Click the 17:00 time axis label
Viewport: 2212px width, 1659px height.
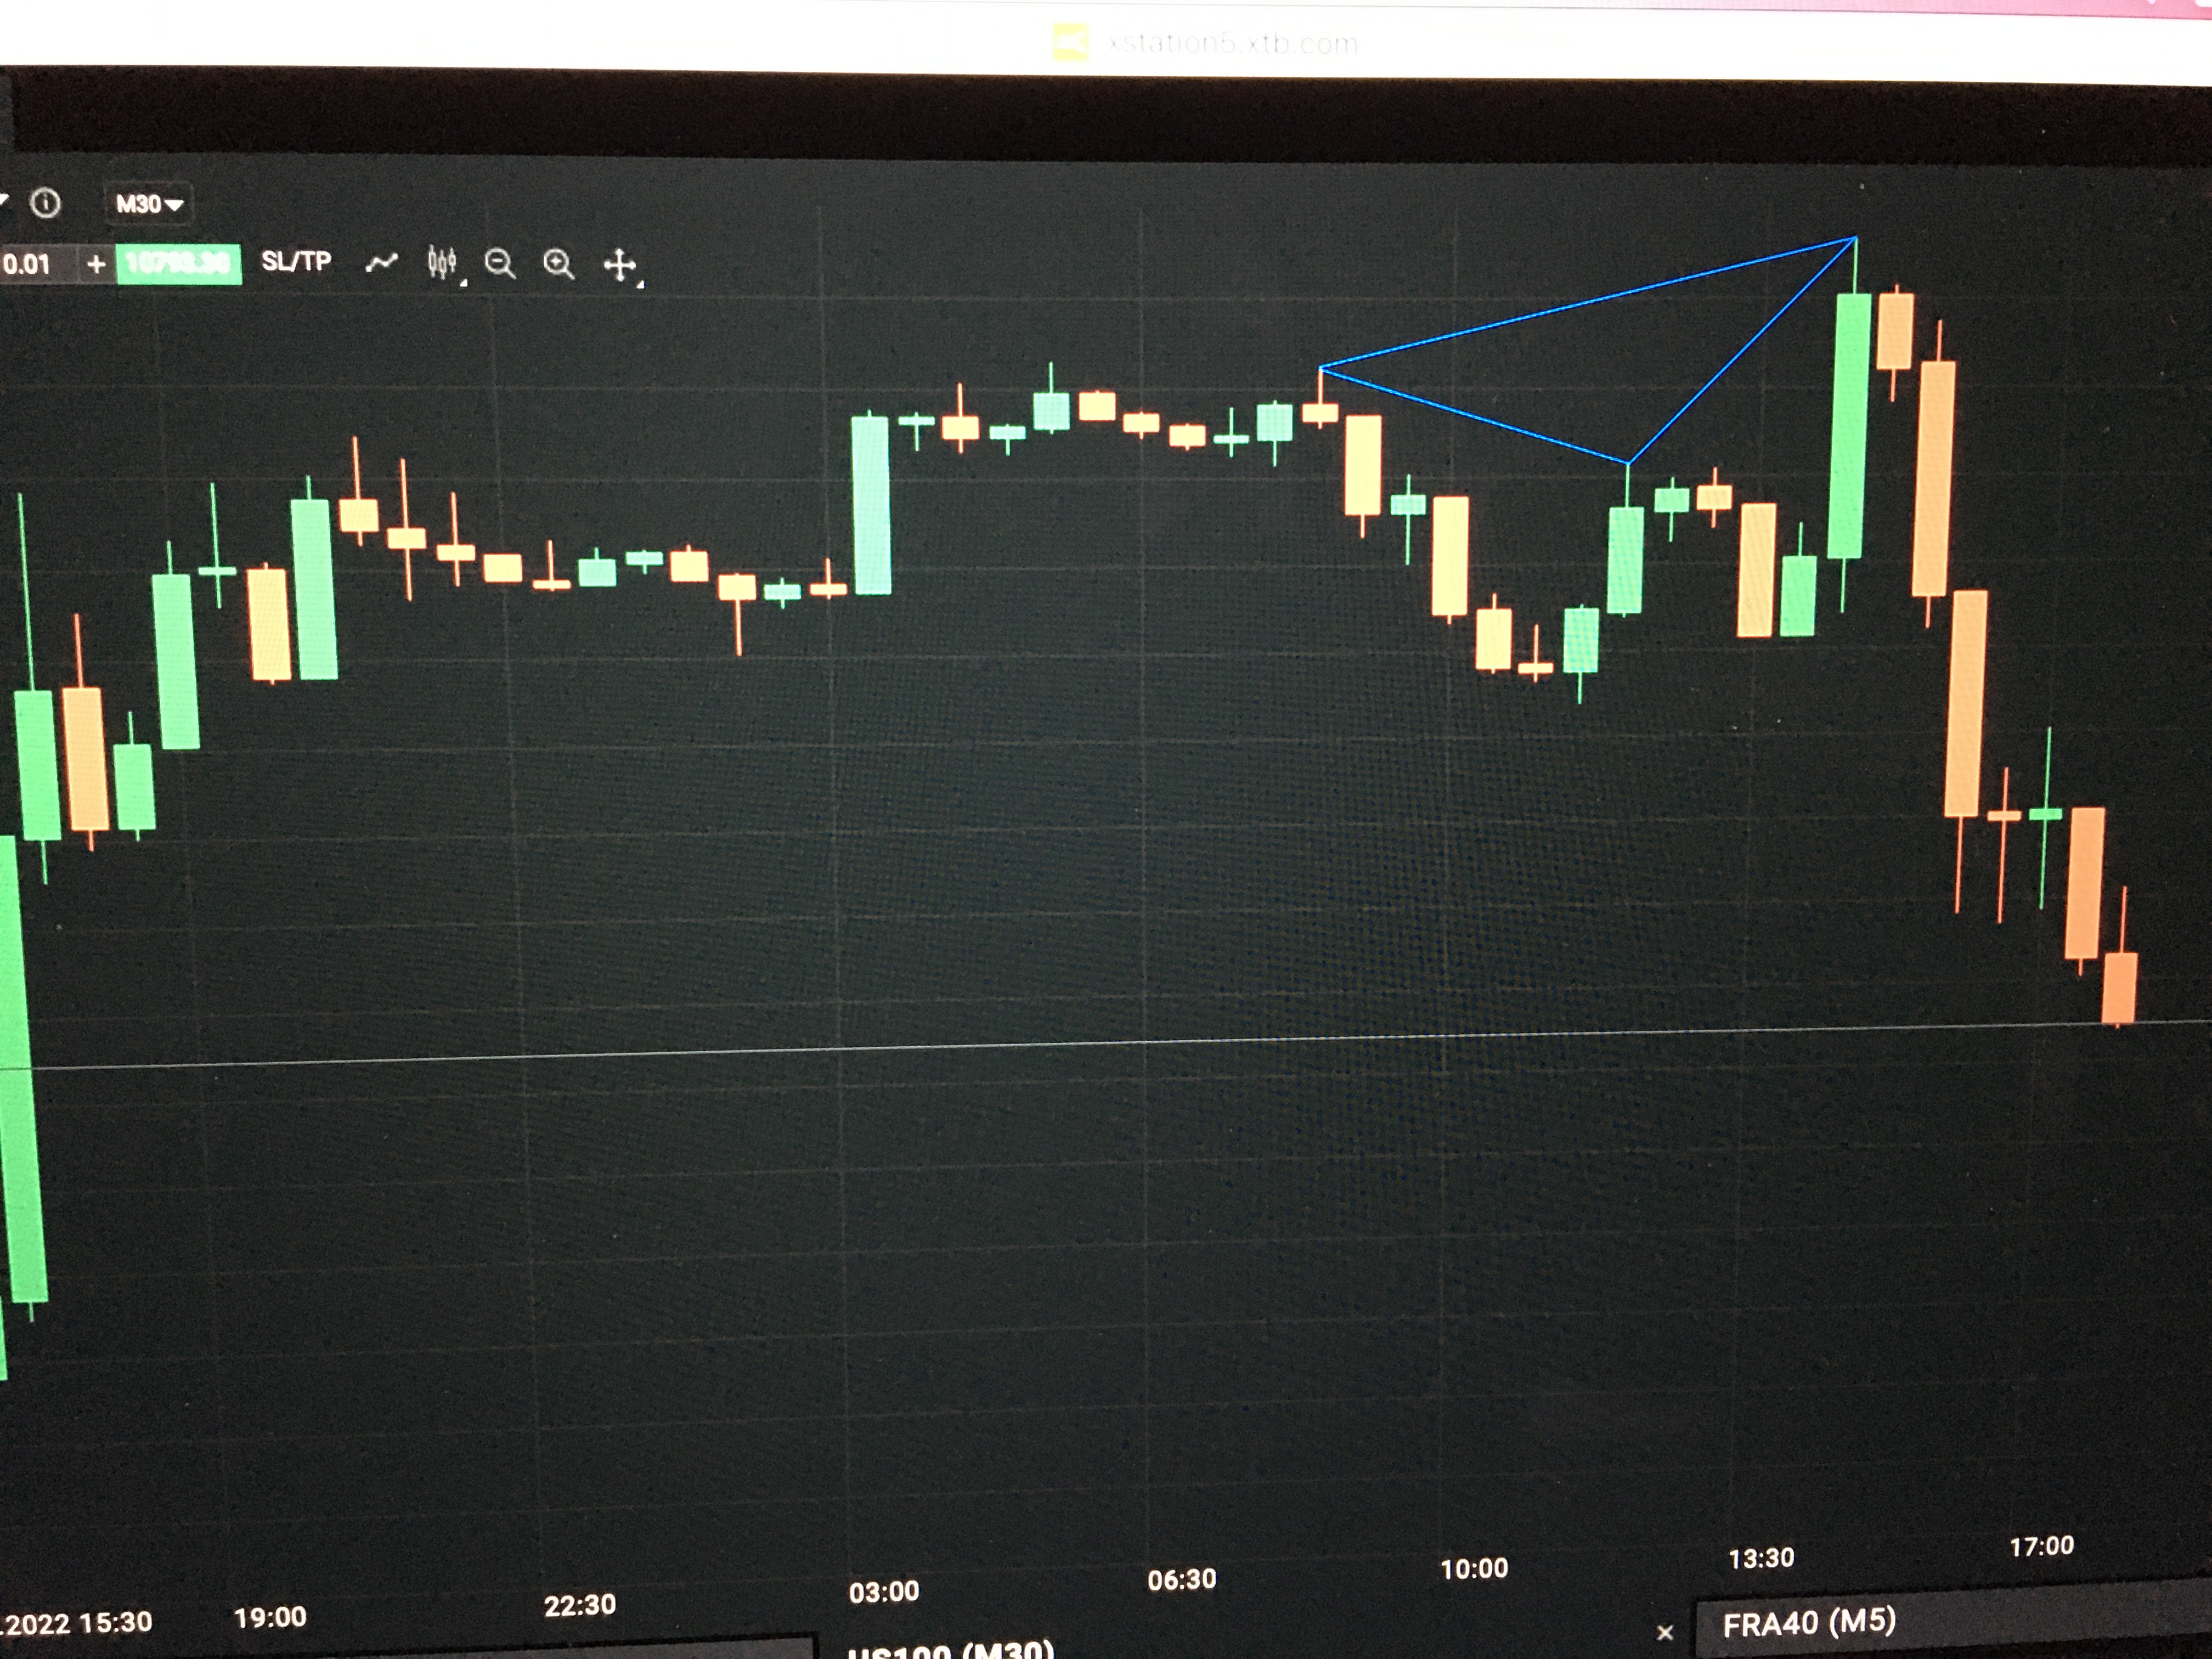coord(2041,1546)
